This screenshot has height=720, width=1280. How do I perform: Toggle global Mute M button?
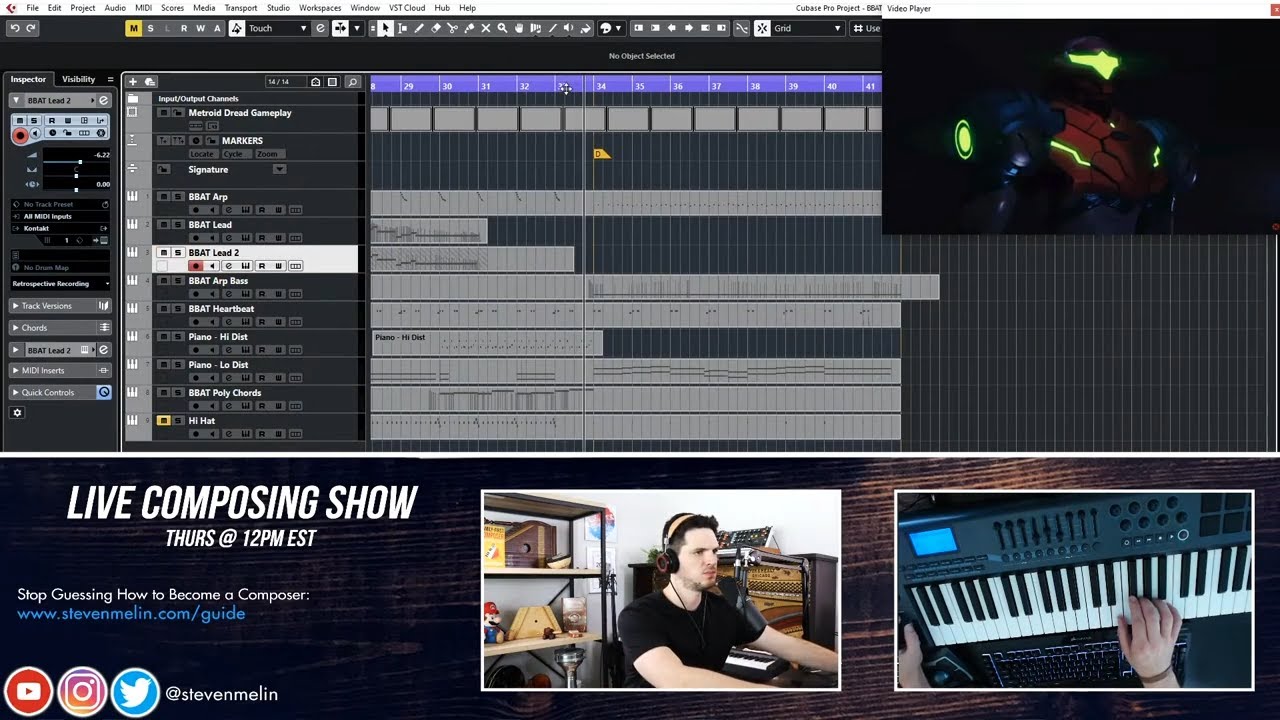(133, 28)
